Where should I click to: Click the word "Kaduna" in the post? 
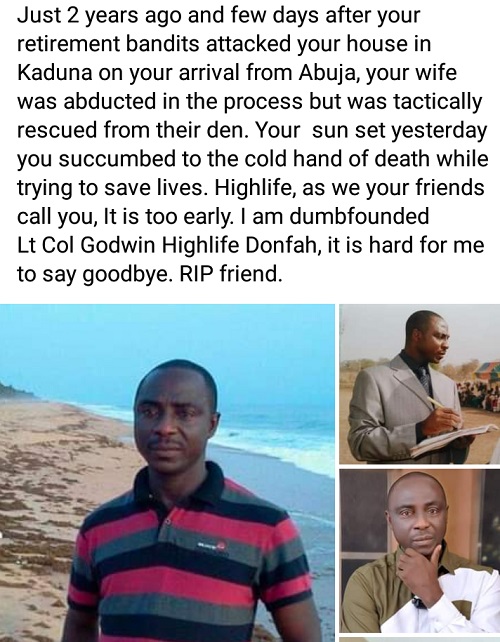54,72
